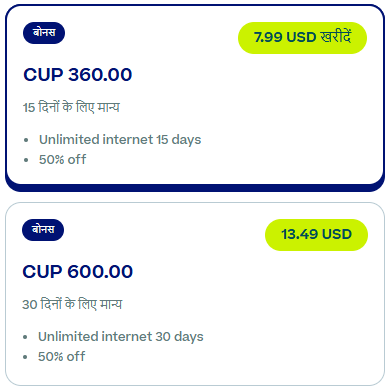Click the 15 दिनों के लिए मान्य text
This screenshot has height=388, width=390.
71,107
